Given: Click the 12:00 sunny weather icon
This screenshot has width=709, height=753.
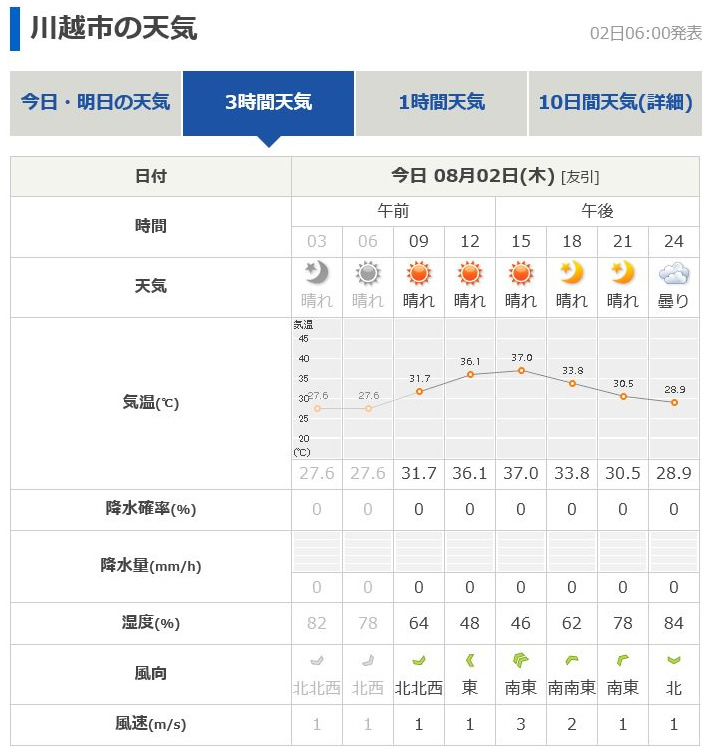Looking at the screenshot, I should (470, 273).
